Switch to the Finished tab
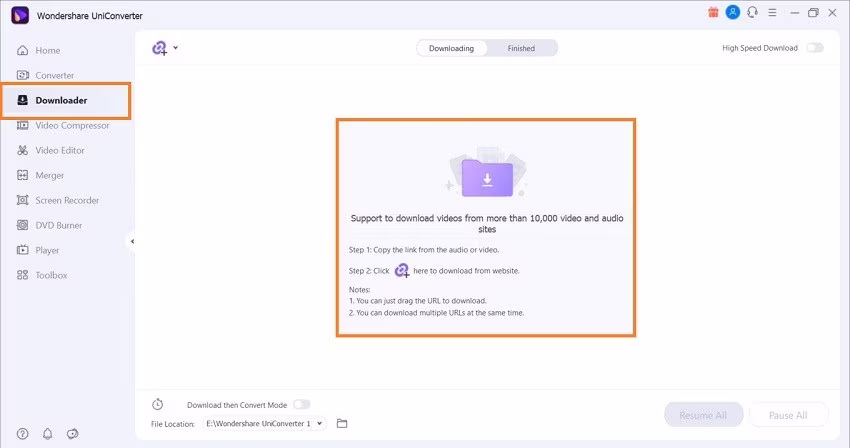Image resolution: width=850 pixels, height=448 pixels. (x=521, y=48)
